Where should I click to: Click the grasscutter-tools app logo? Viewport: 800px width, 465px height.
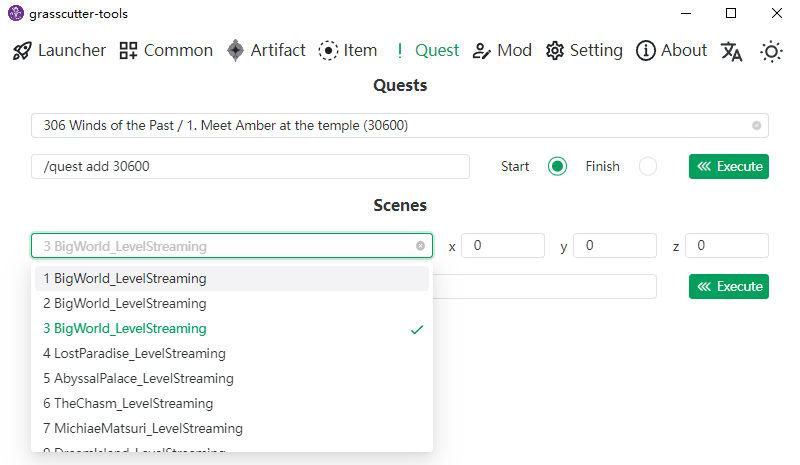point(16,13)
